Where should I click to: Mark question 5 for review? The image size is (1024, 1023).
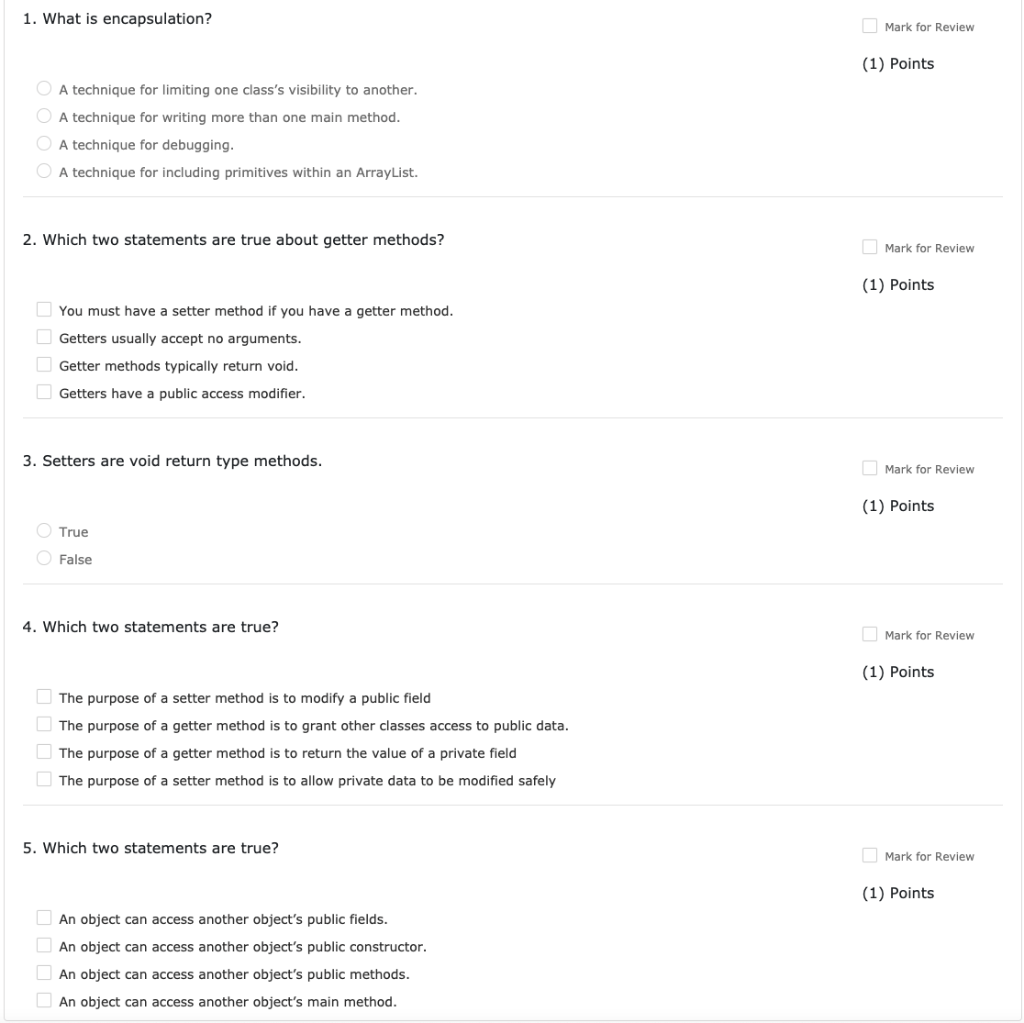pyautogui.click(x=868, y=855)
